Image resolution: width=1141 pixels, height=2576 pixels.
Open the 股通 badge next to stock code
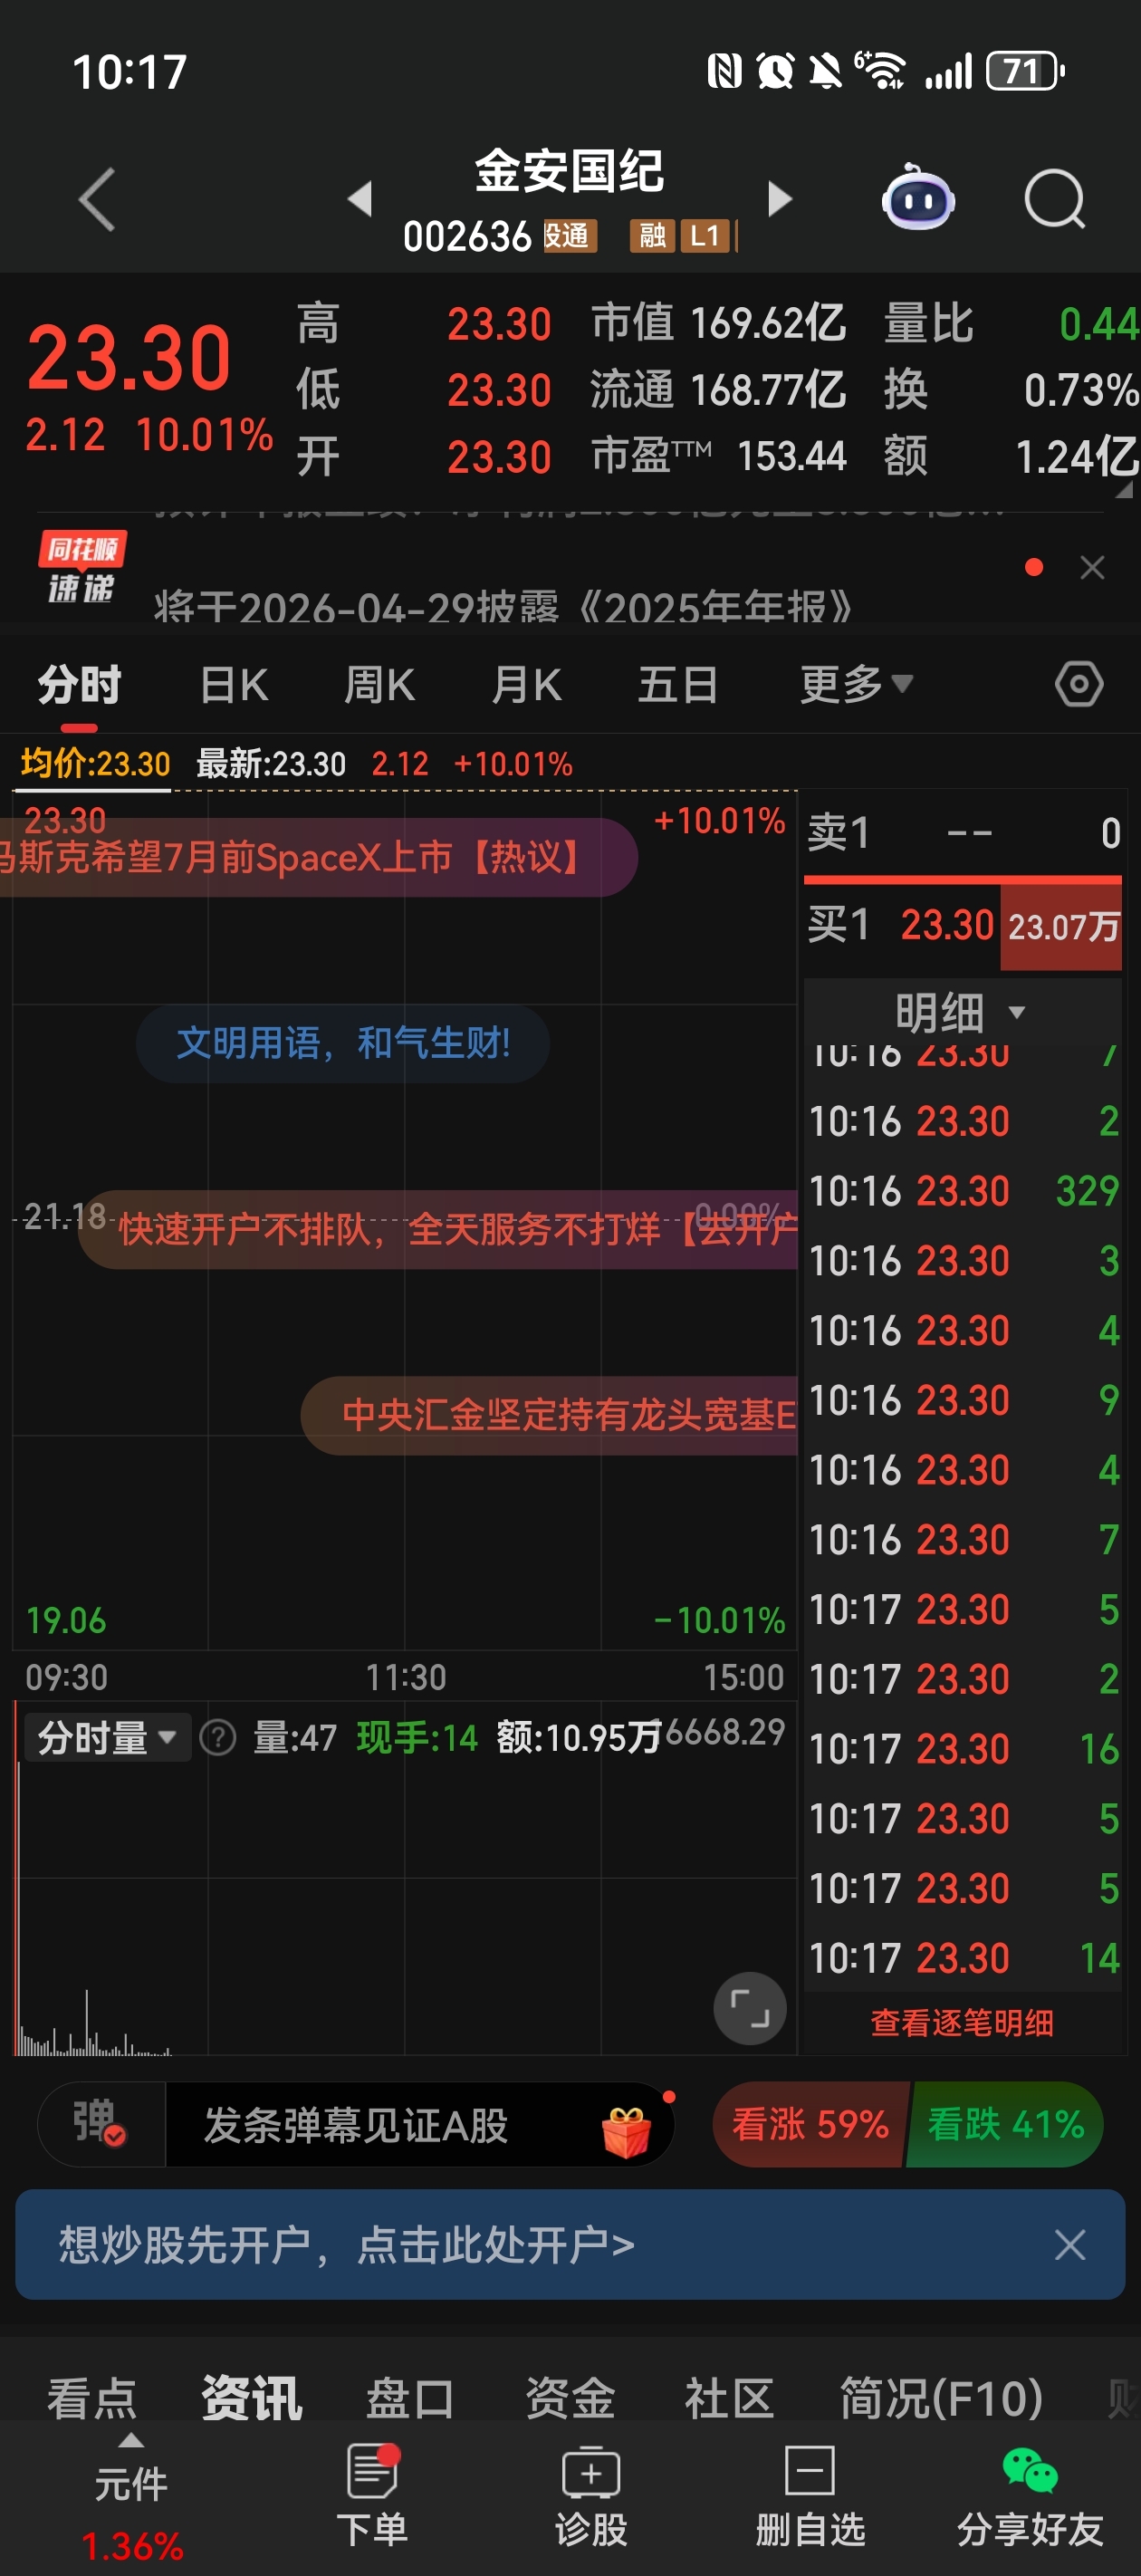569,236
